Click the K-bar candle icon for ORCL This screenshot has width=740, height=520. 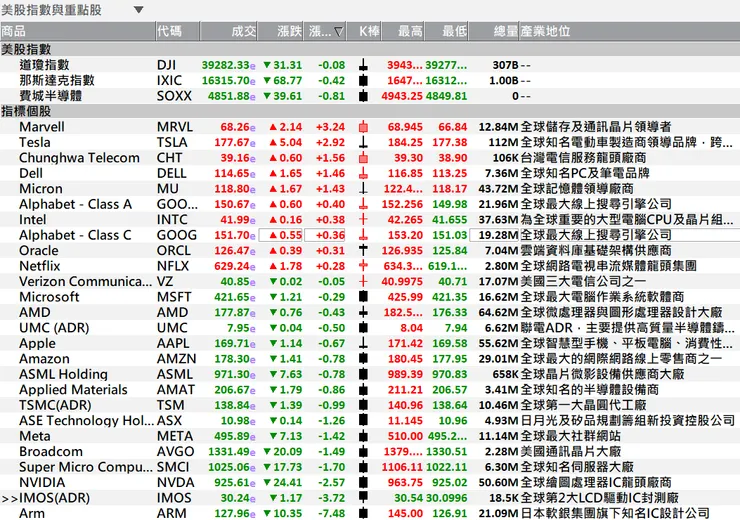(363, 251)
